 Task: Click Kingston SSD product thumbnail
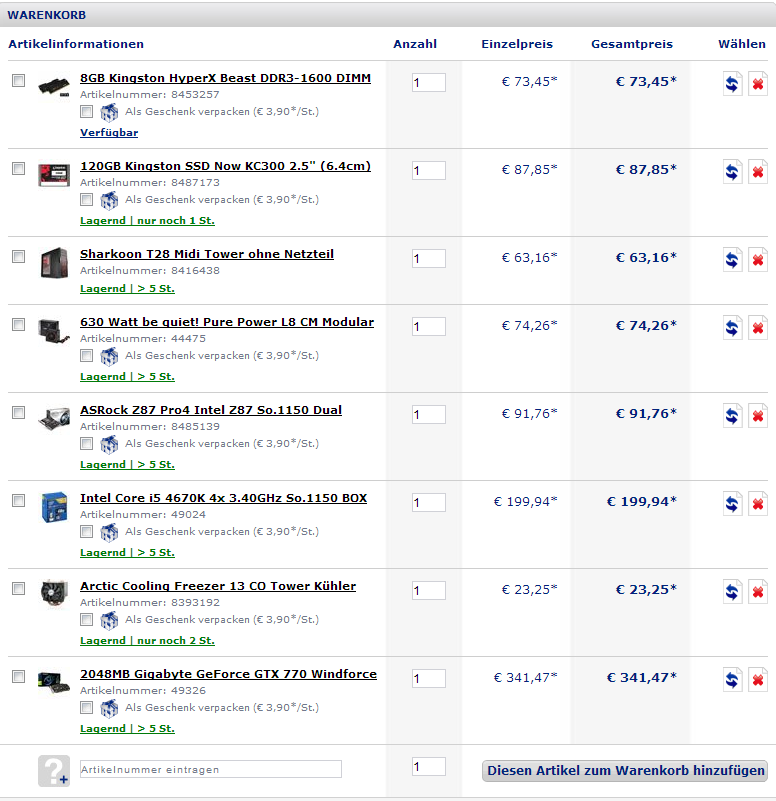coord(54,175)
